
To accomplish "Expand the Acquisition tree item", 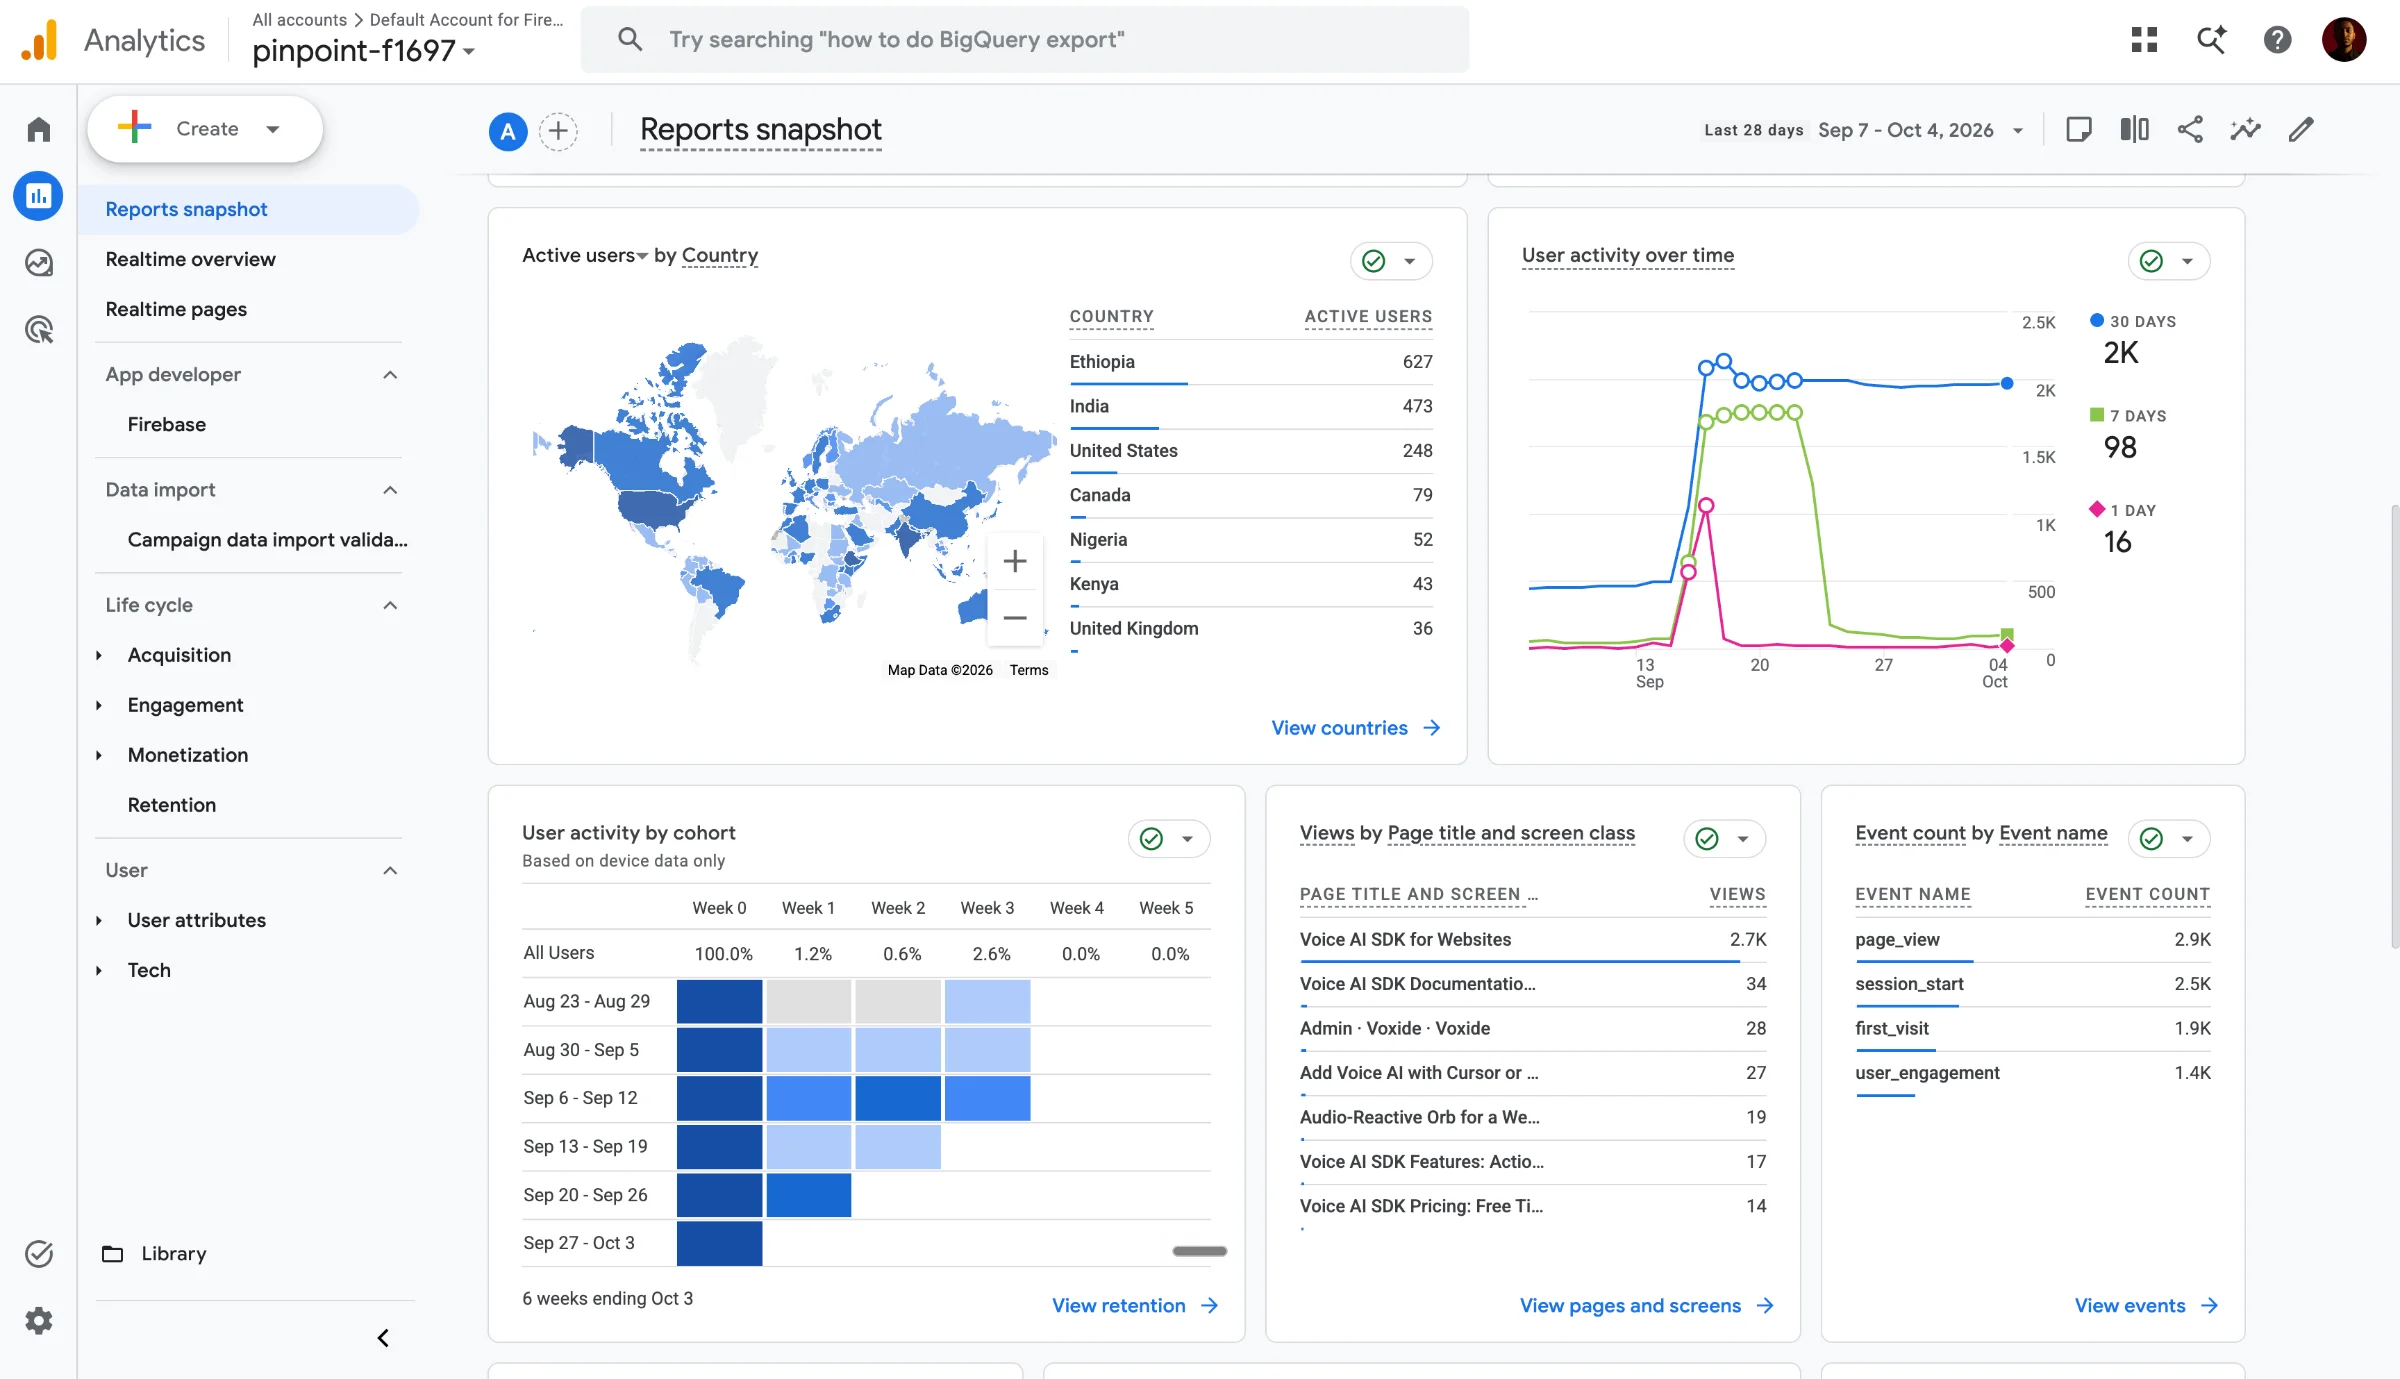I will [x=99, y=655].
